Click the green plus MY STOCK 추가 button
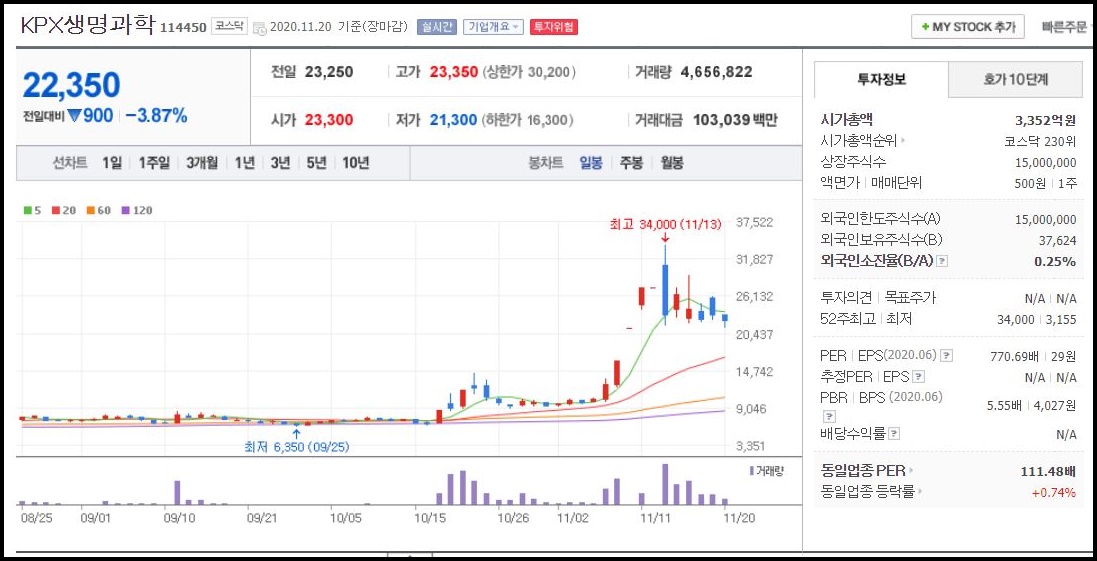This screenshot has height=561, width=1097. coord(968,27)
